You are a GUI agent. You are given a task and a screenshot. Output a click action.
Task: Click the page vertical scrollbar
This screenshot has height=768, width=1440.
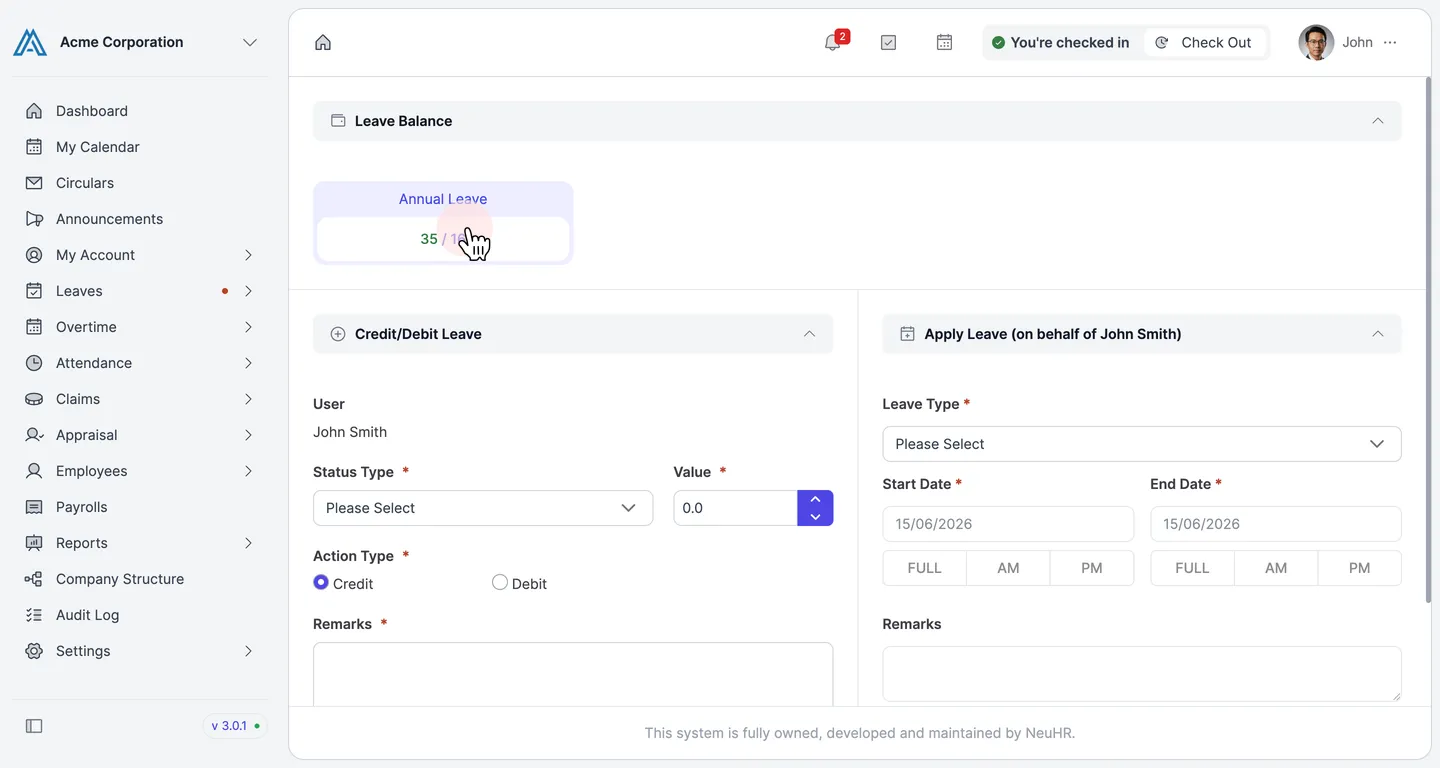pos(1427,340)
